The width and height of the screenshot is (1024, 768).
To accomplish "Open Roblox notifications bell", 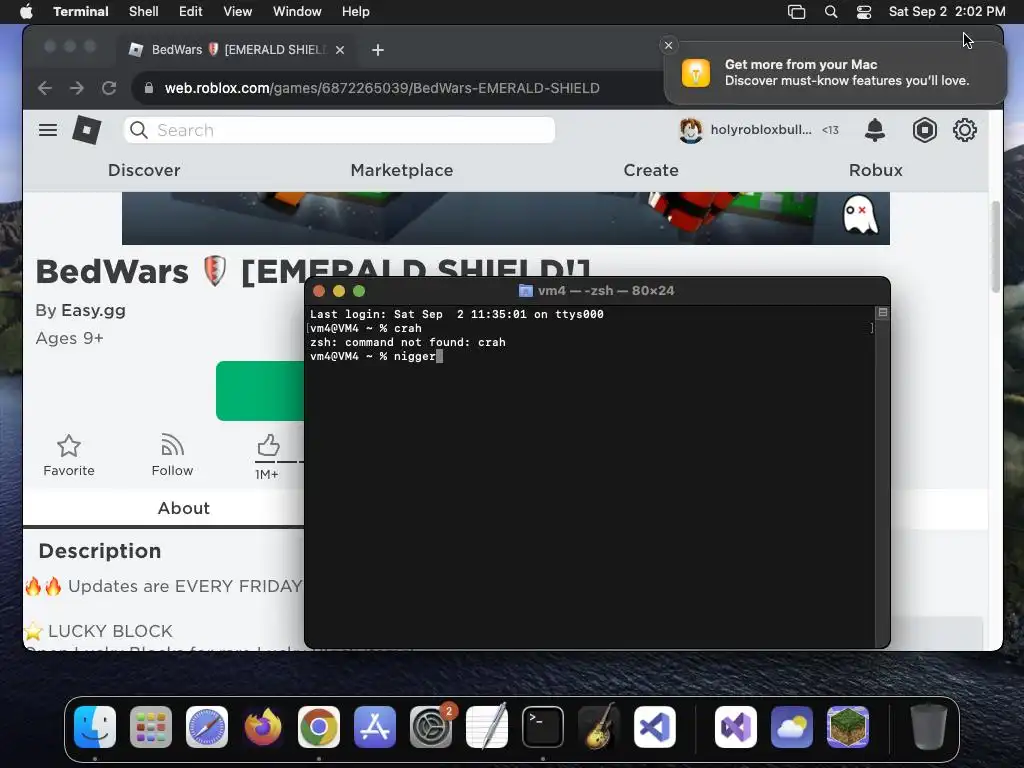I will pyautogui.click(x=874, y=130).
